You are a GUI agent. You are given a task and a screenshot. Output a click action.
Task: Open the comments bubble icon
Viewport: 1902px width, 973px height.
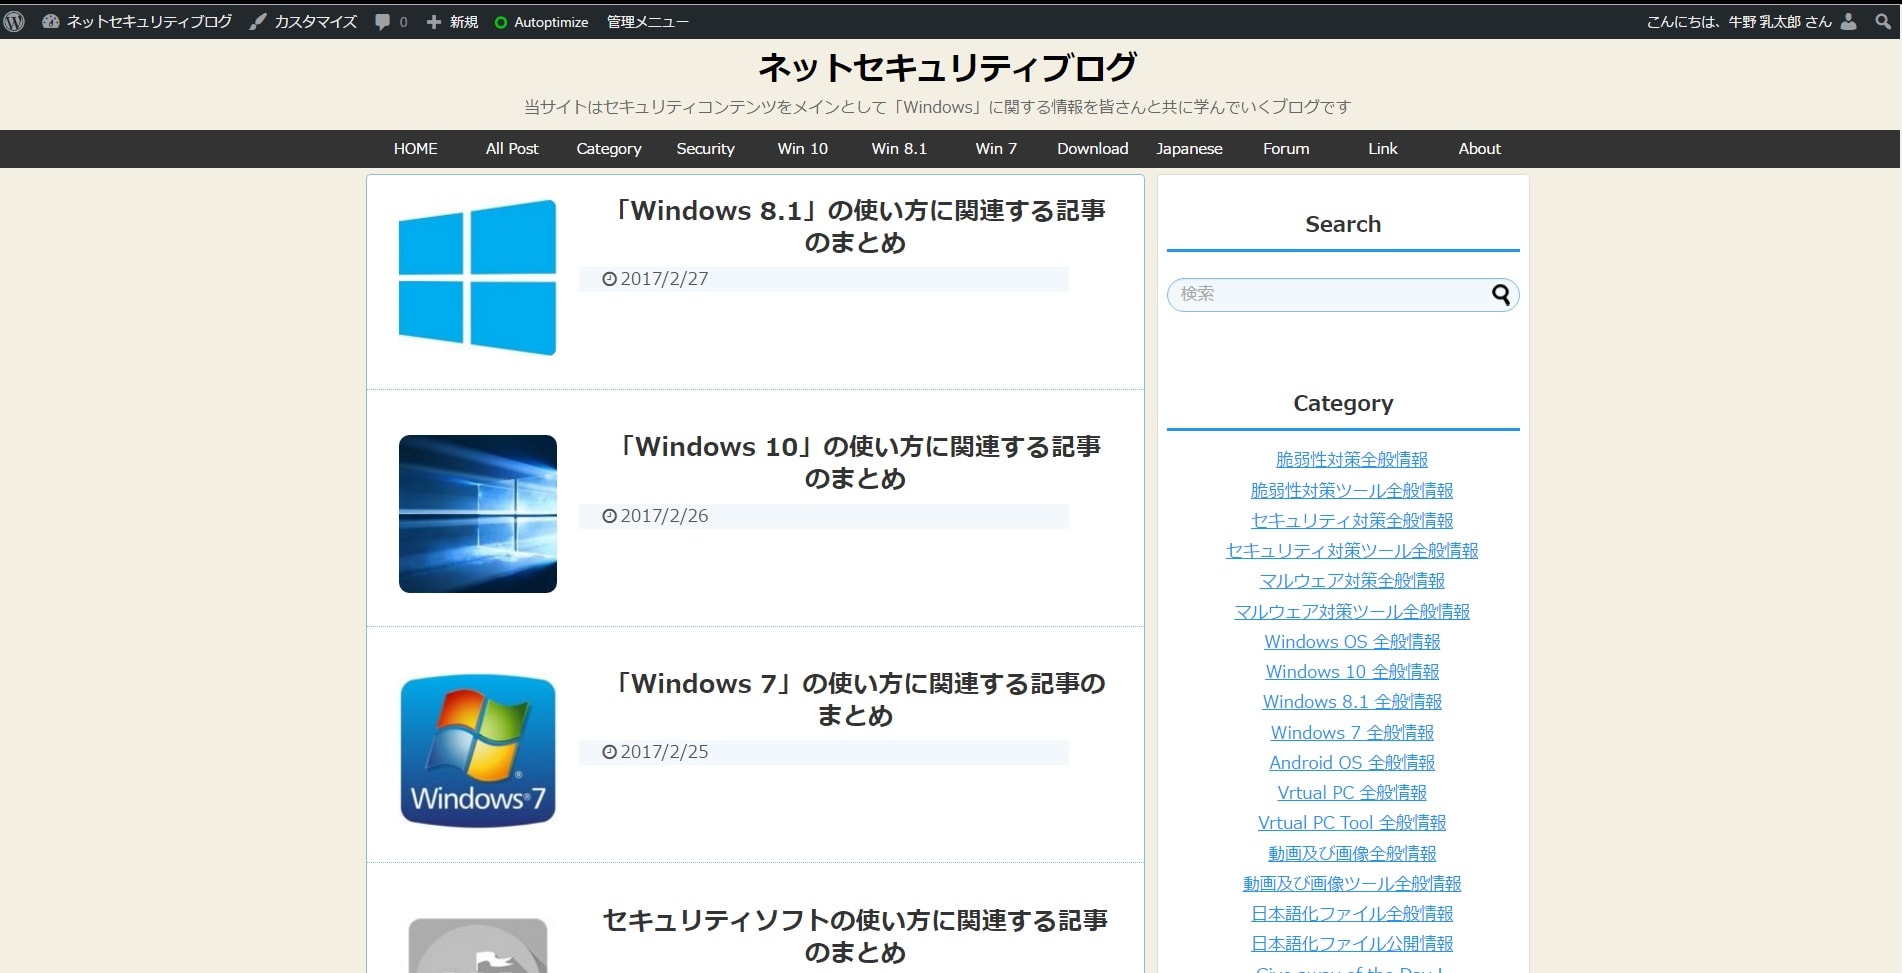point(382,21)
